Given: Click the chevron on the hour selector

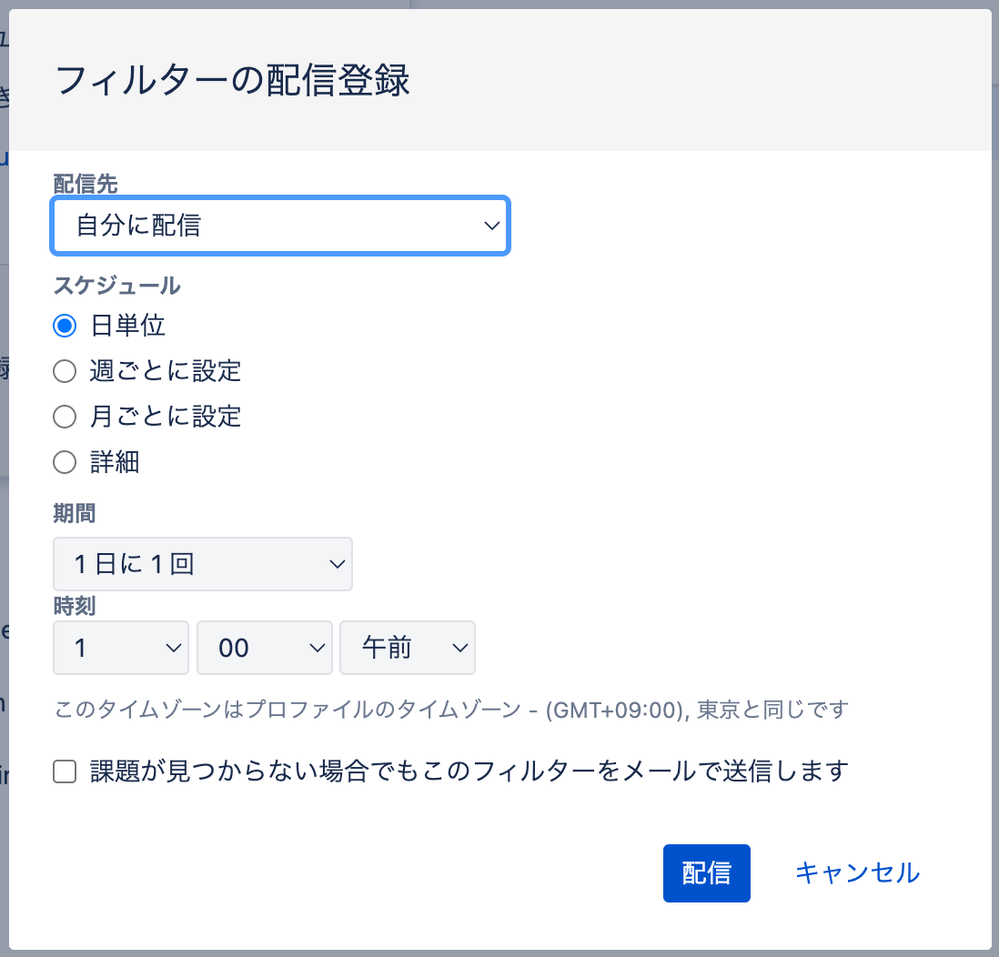Looking at the screenshot, I should coord(172,648).
